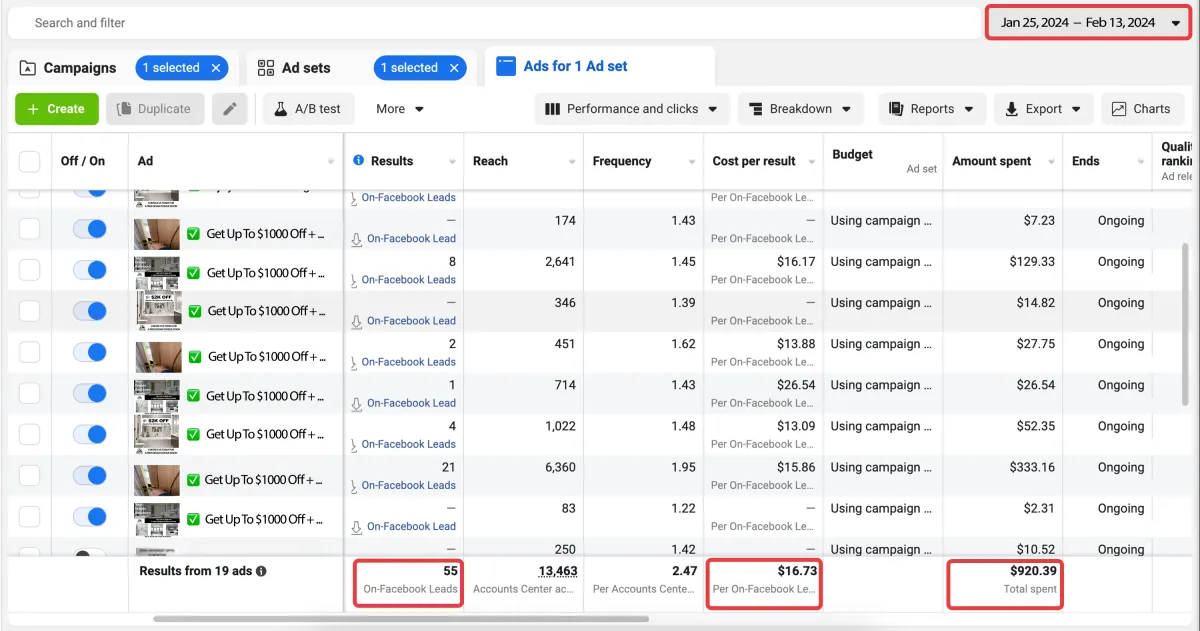Click the Search and filter field
1200x631 pixels.
(490, 23)
